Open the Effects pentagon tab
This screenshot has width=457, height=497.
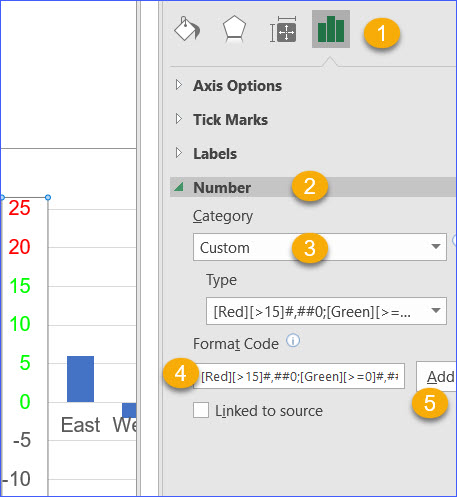(234, 29)
